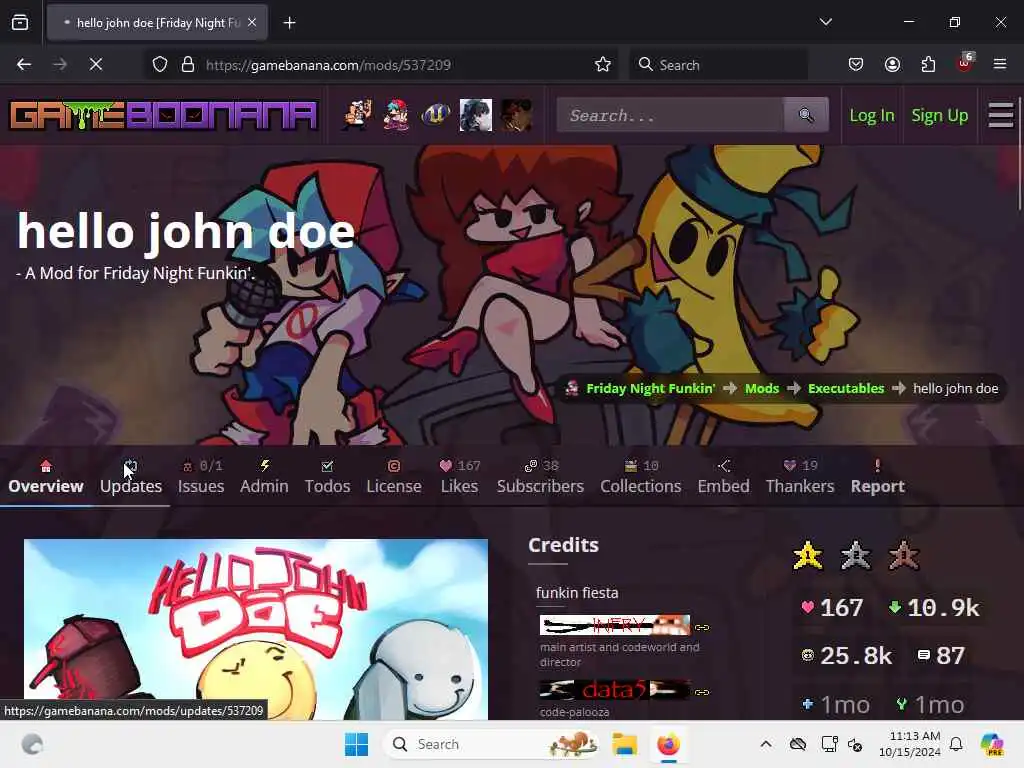1024x768 pixels.
Task: Click the tracking protection shield icon
Action: pos(160,65)
